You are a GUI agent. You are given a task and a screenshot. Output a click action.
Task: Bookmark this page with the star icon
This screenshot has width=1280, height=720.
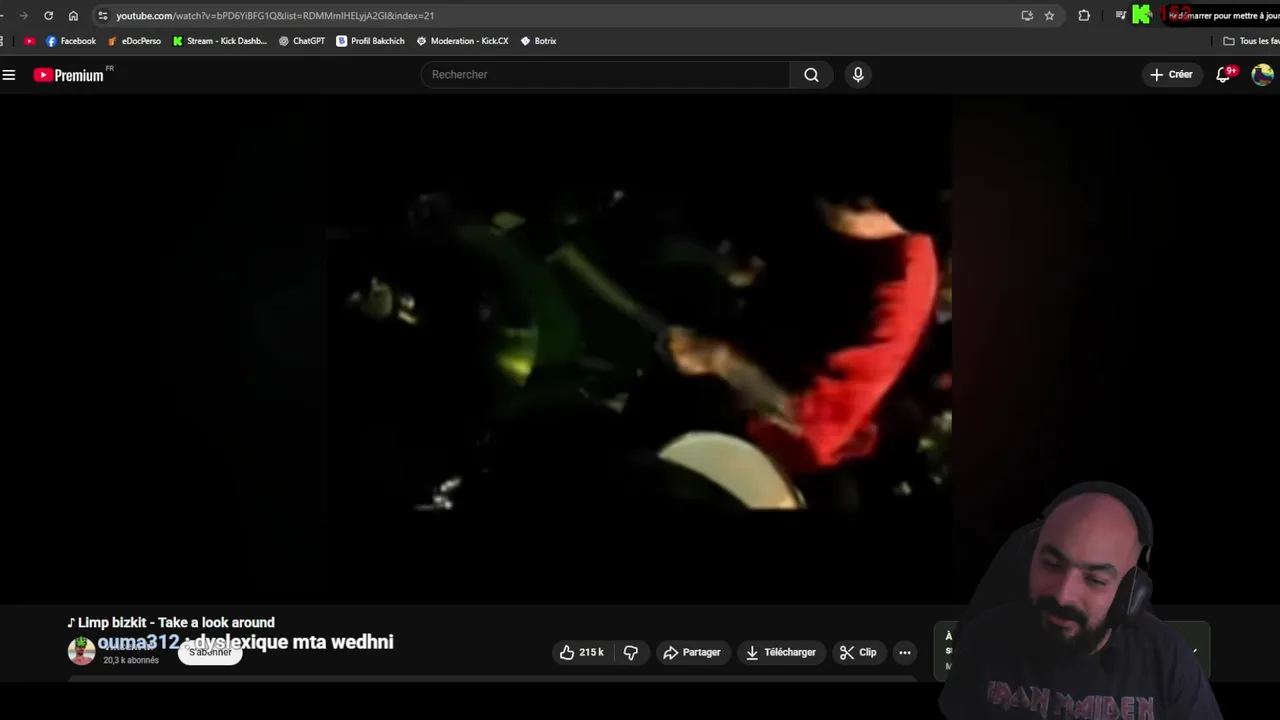click(1049, 15)
